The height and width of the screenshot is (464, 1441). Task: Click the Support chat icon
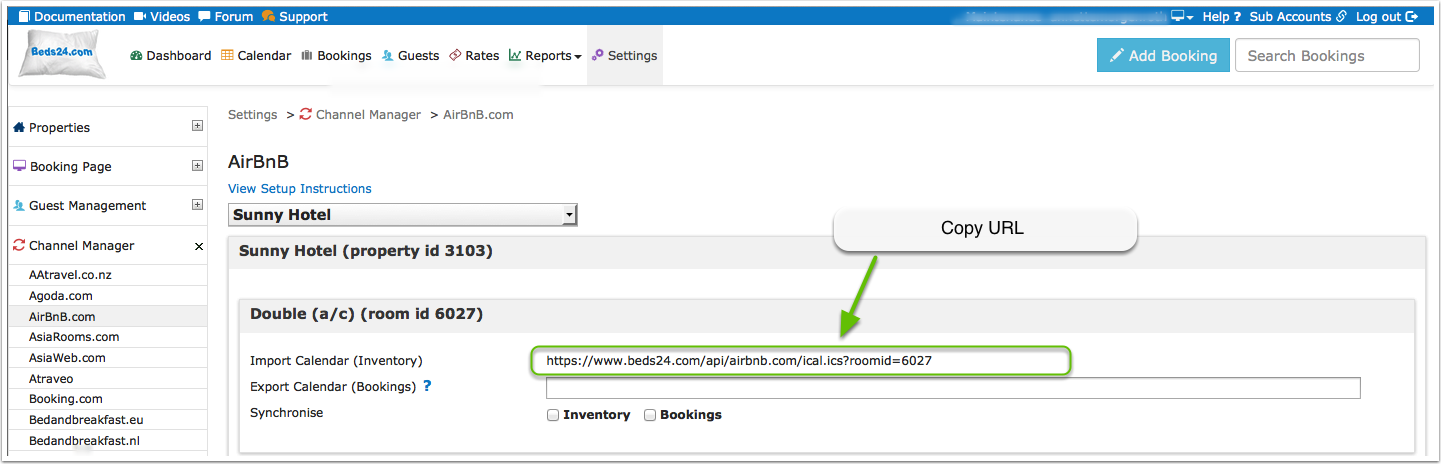pyautogui.click(x=268, y=16)
